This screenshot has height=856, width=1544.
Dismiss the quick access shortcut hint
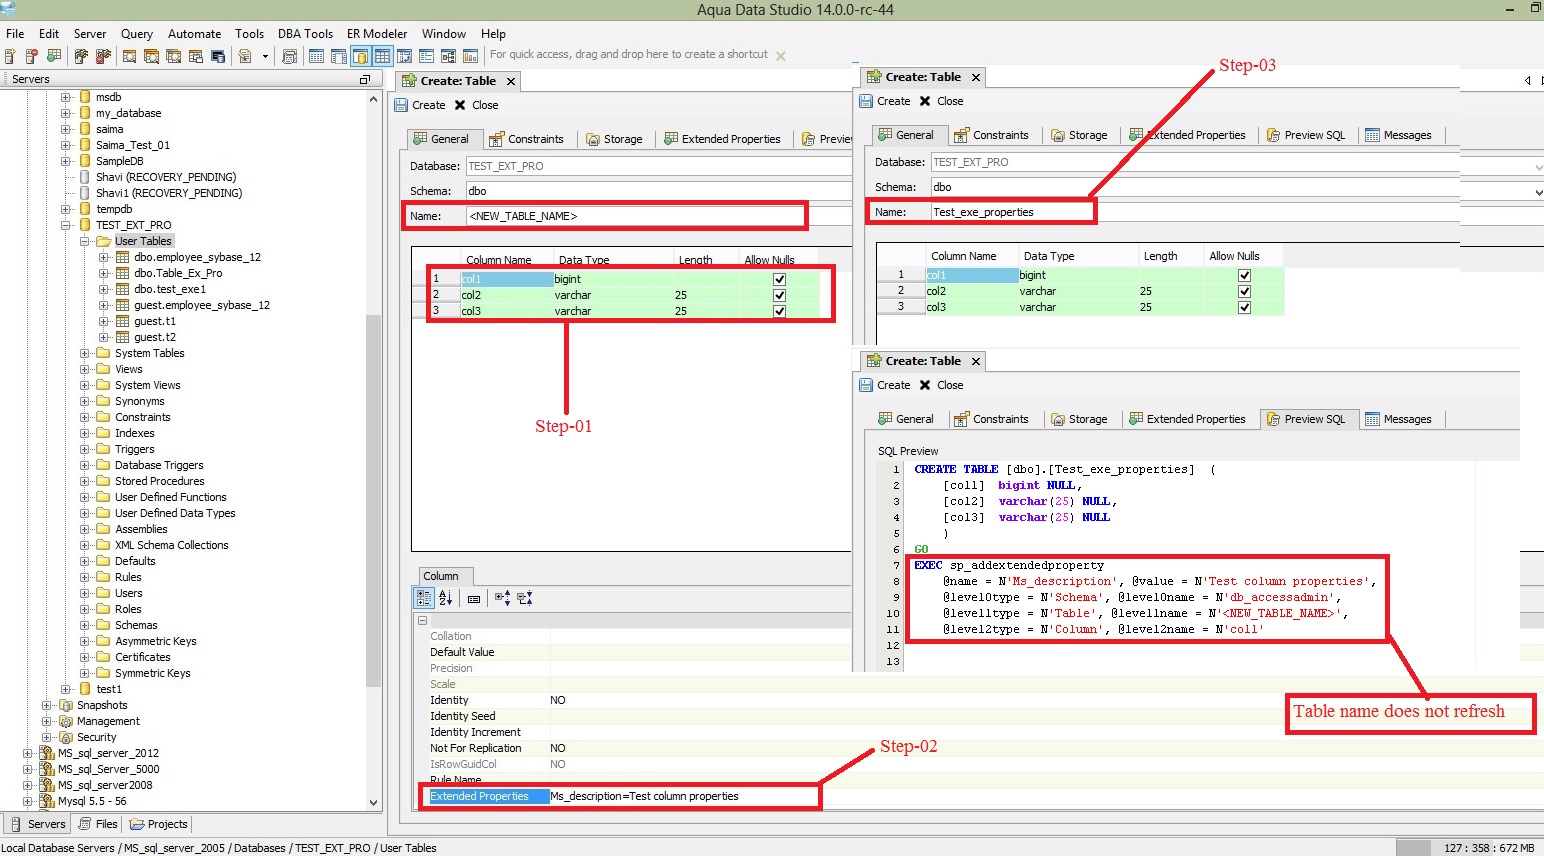pos(781,56)
